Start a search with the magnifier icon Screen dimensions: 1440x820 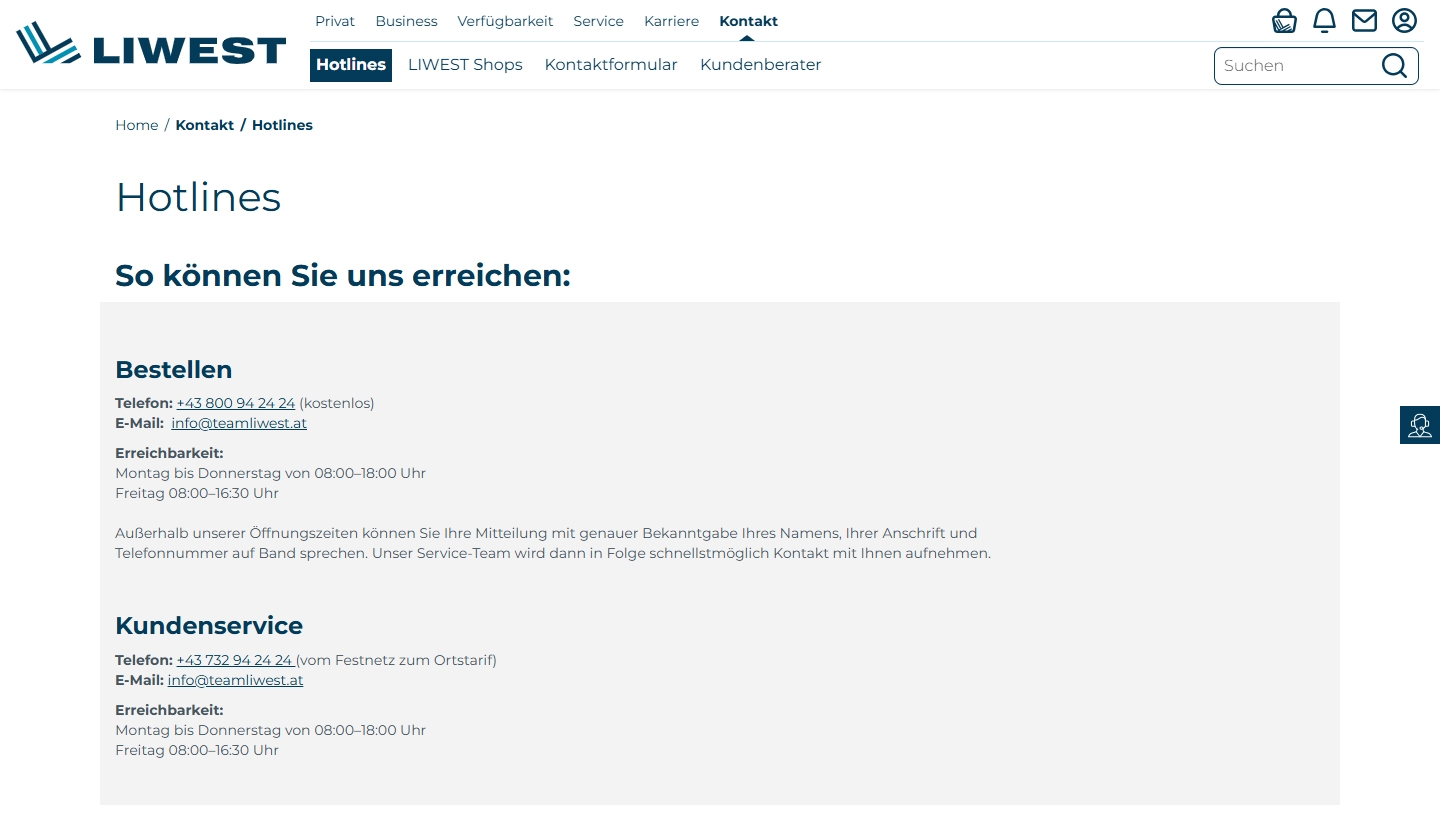1394,65
